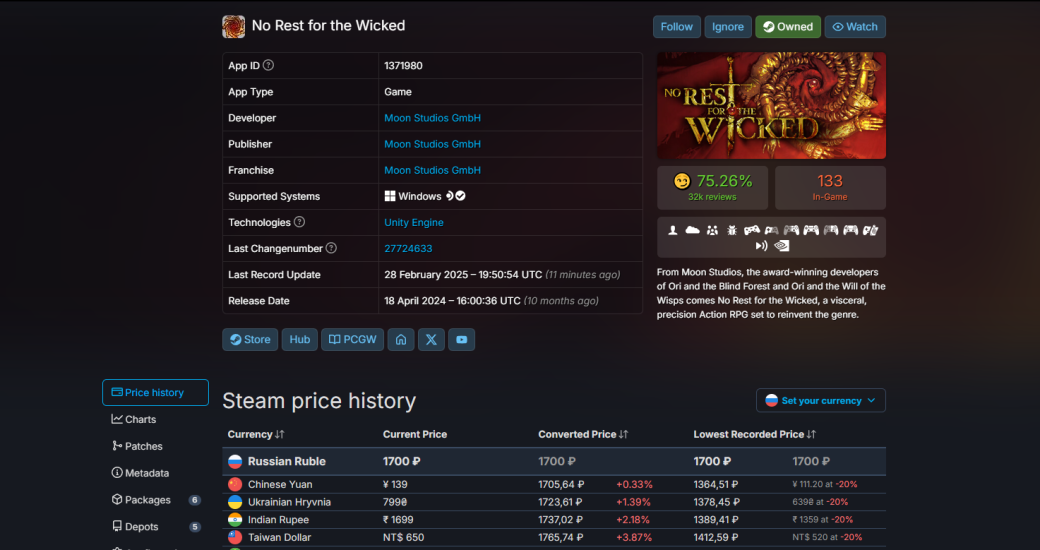Open the X (Twitter) profile link
Image resolution: width=1040 pixels, height=550 pixels.
click(431, 340)
